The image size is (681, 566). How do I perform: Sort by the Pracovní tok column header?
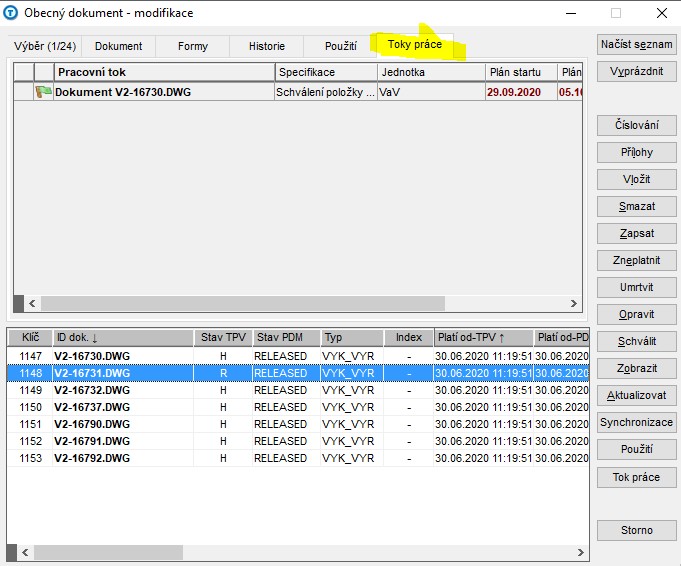click(x=164, y=72)
